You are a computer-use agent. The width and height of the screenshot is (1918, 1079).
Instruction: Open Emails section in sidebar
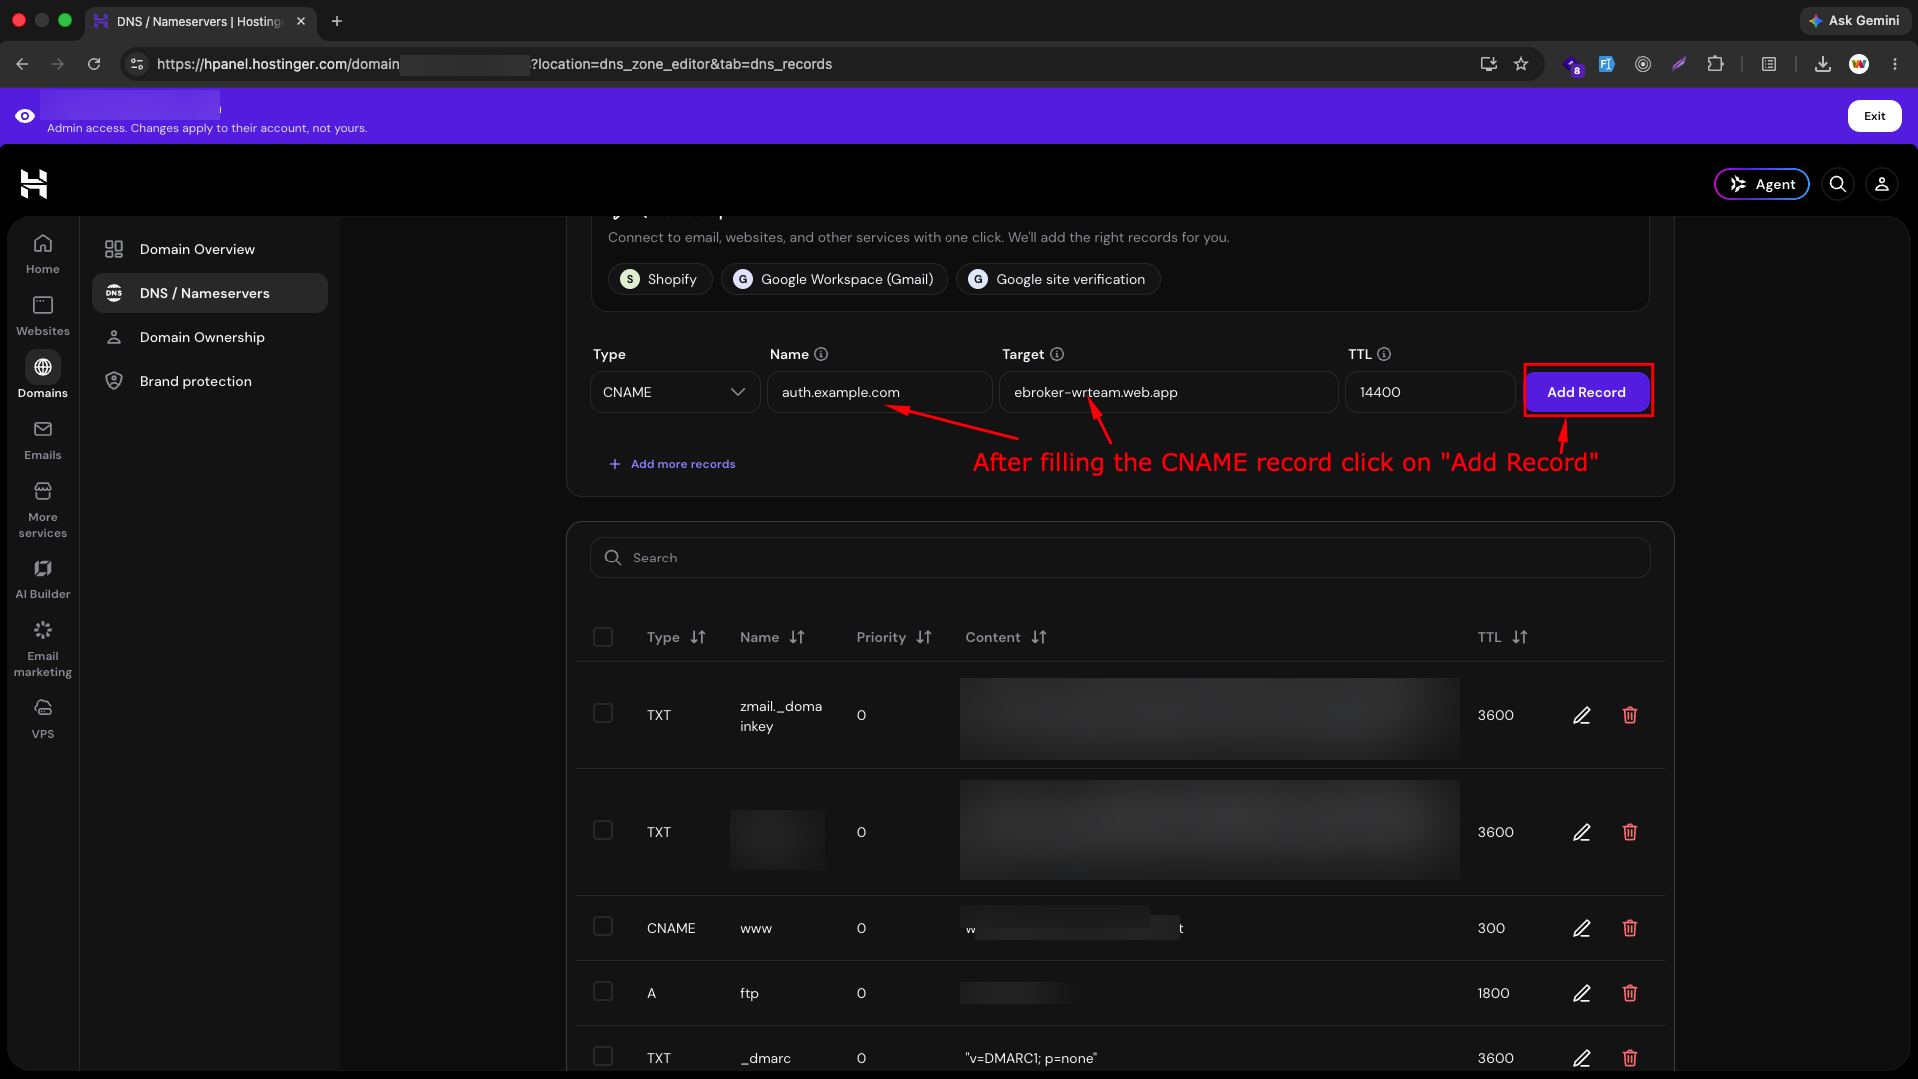point(43,440)
